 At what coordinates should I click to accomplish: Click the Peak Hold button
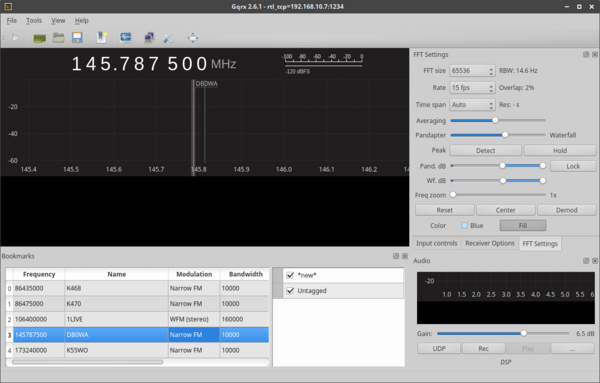(x=560, y=150)
